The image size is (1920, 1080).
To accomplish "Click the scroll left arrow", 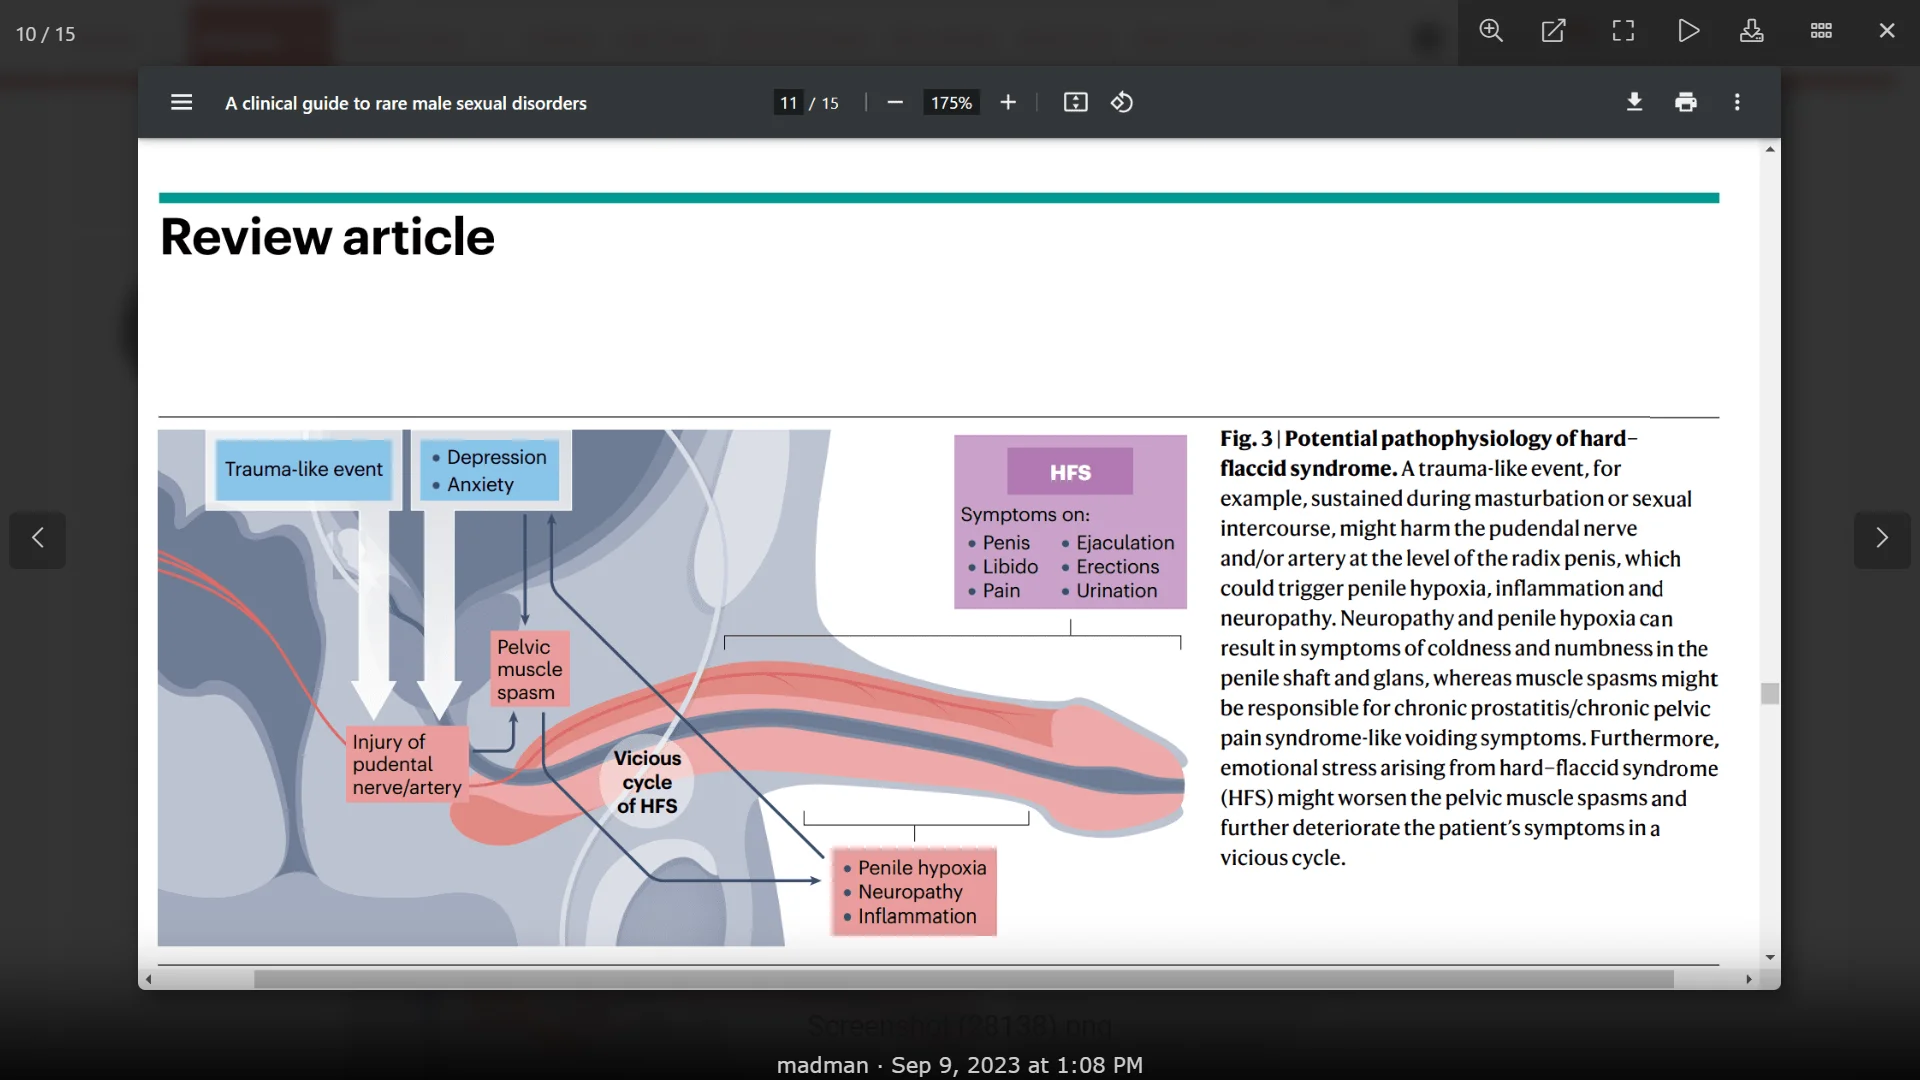I will (149, 979).
